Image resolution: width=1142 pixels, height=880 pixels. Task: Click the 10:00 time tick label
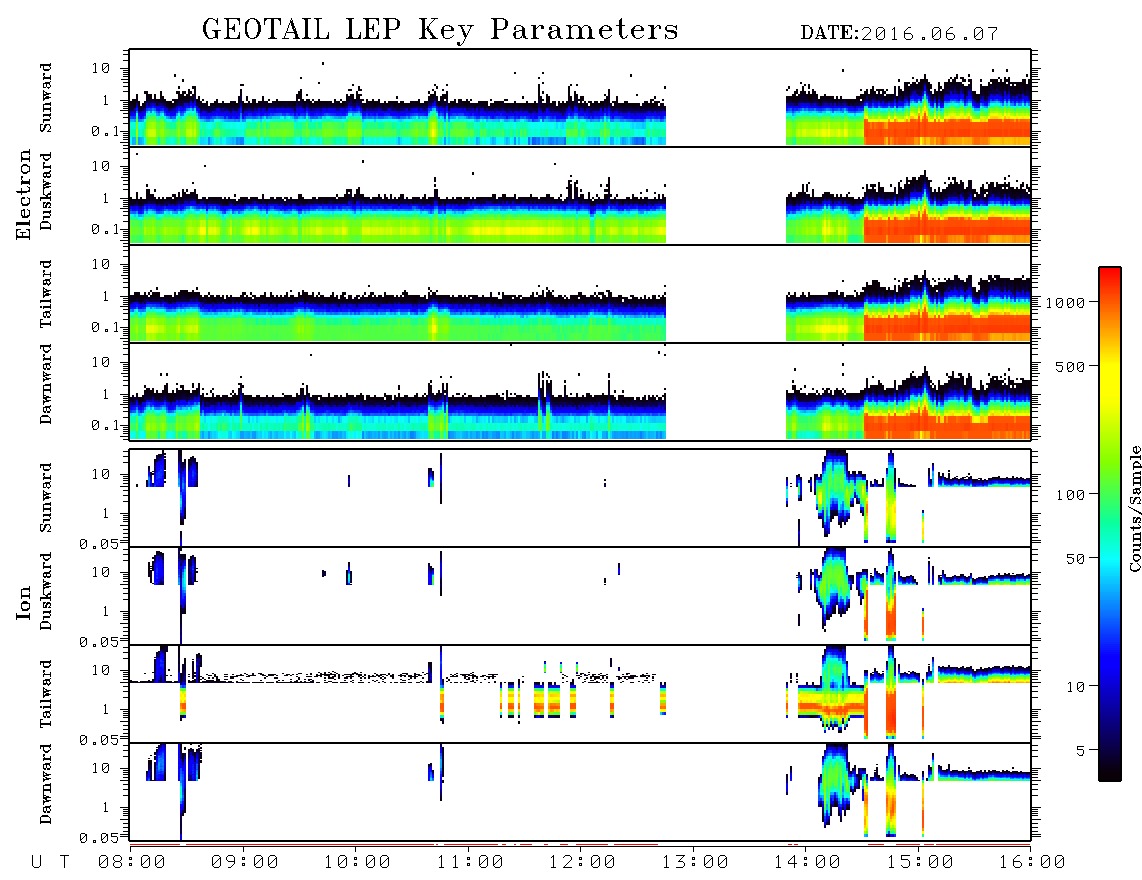coord(357,863)
